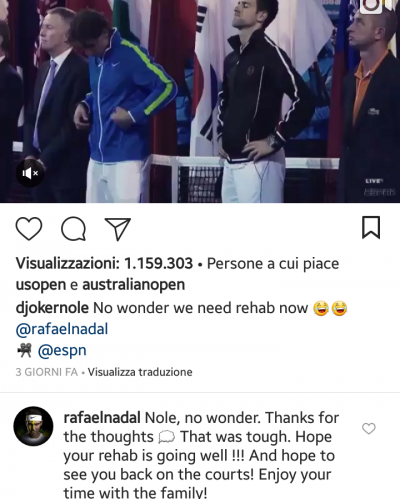Open the @rafaelnadal mention in caption
Image resolution: width=400 pixels, height=499 pixels.
click(x=62, y=329)
